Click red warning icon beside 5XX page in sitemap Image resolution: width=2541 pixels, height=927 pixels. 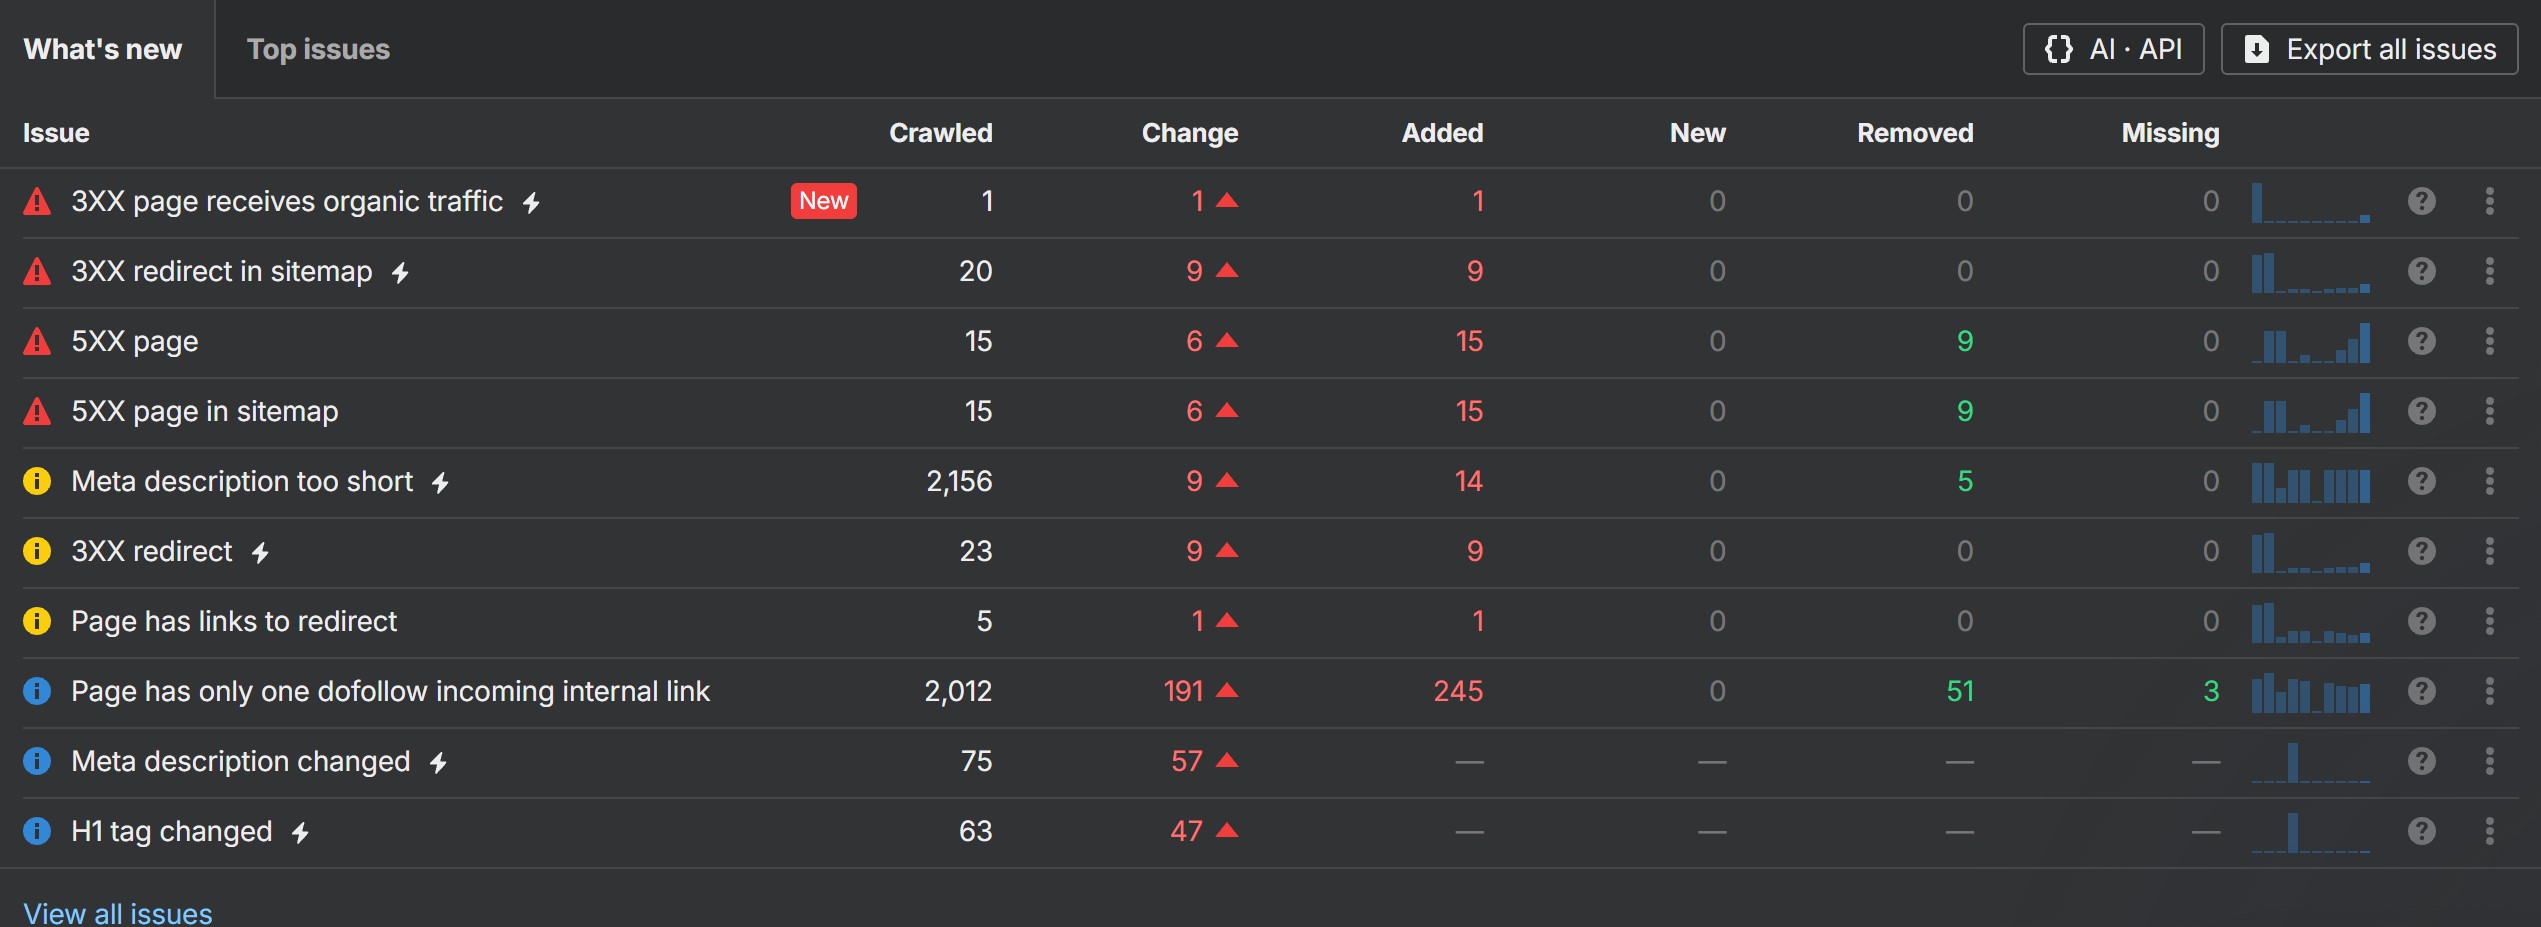tap(37, 411)
